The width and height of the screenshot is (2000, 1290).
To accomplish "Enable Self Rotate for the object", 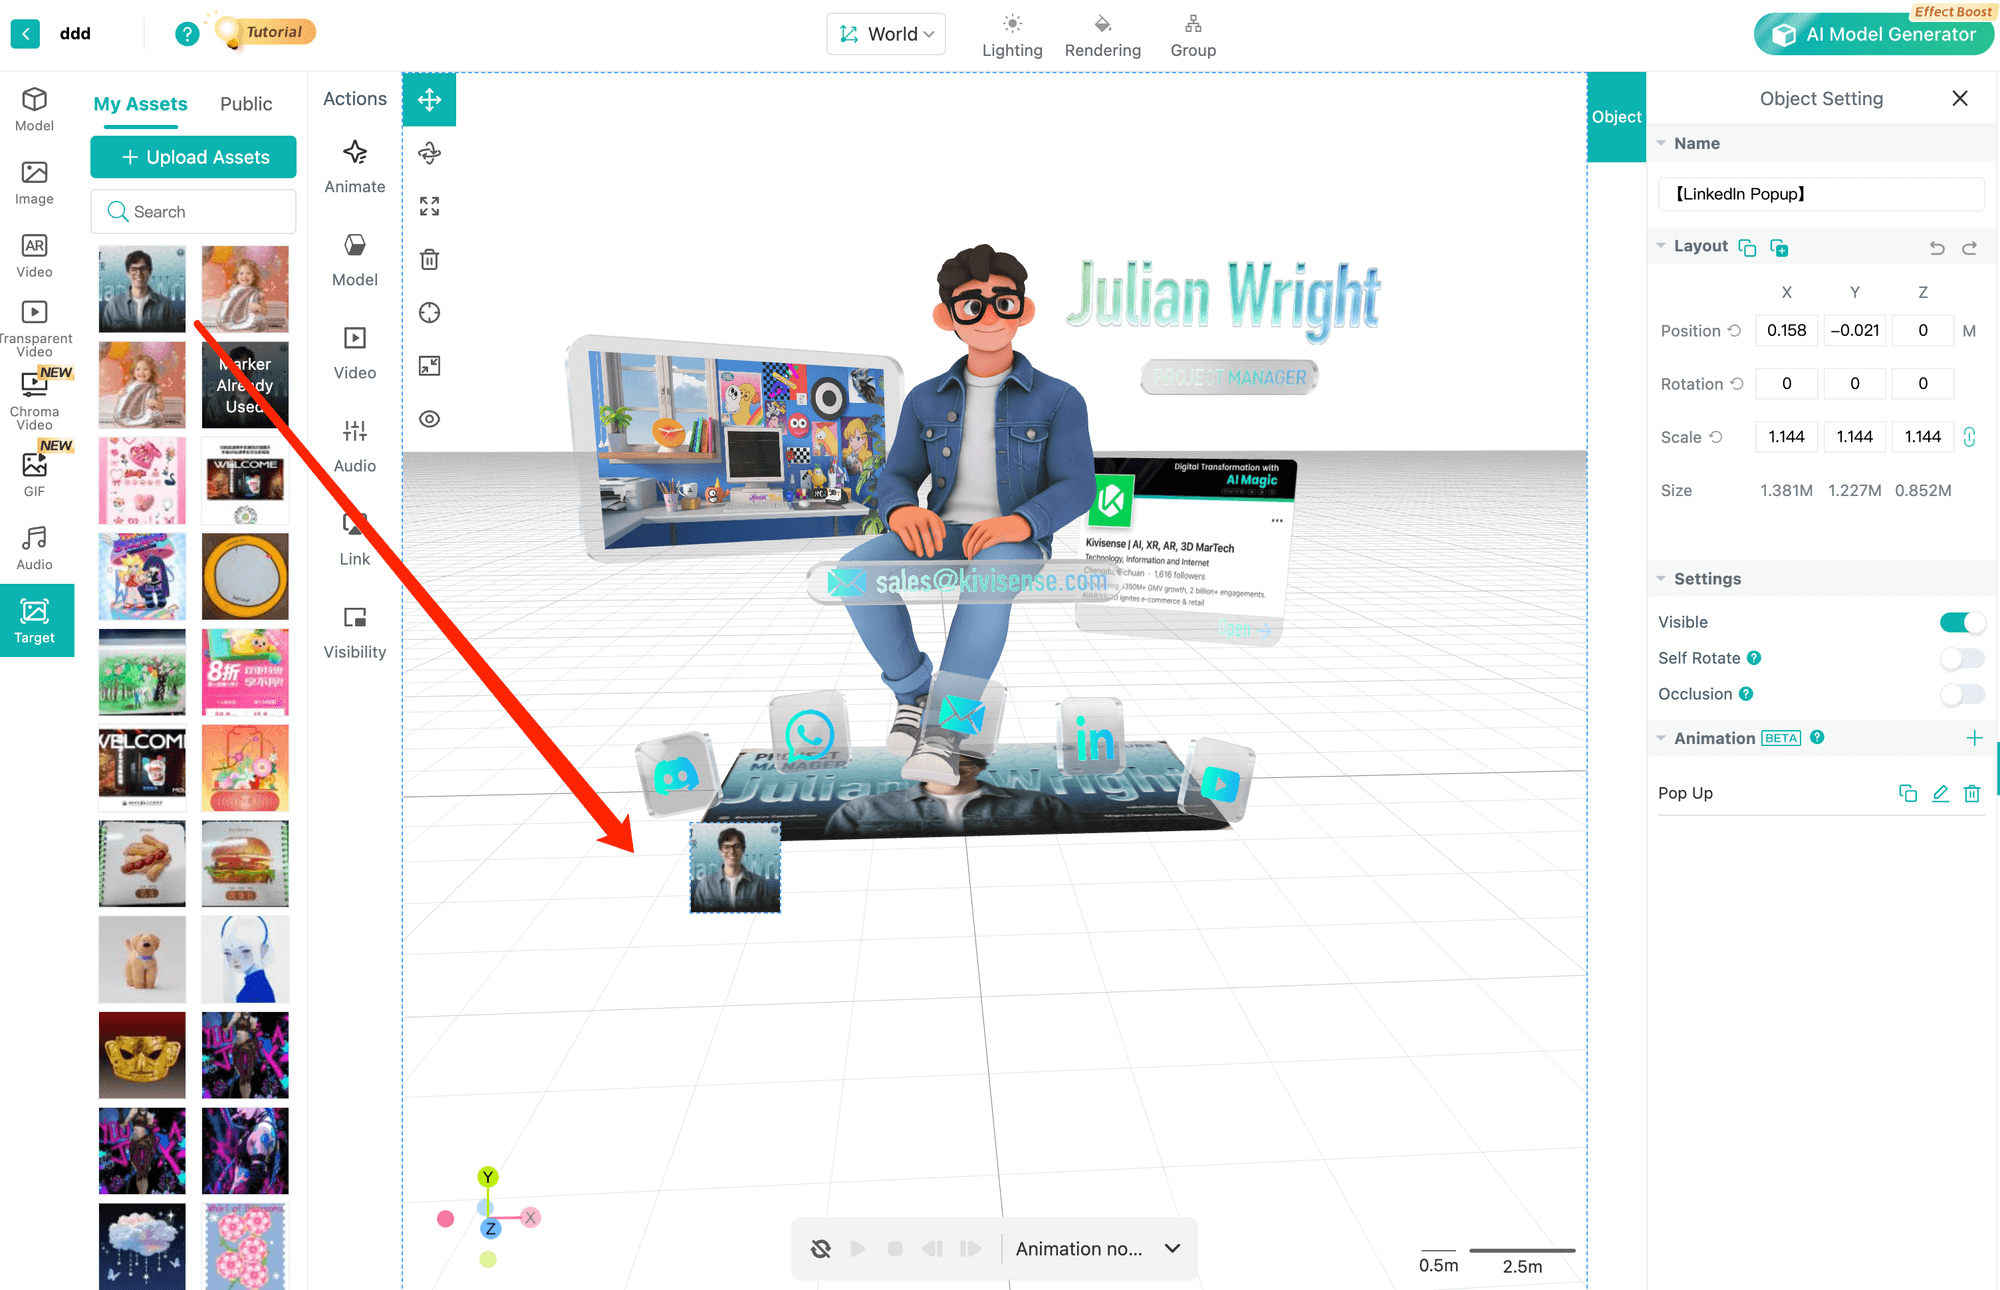I will [1961, 658].
